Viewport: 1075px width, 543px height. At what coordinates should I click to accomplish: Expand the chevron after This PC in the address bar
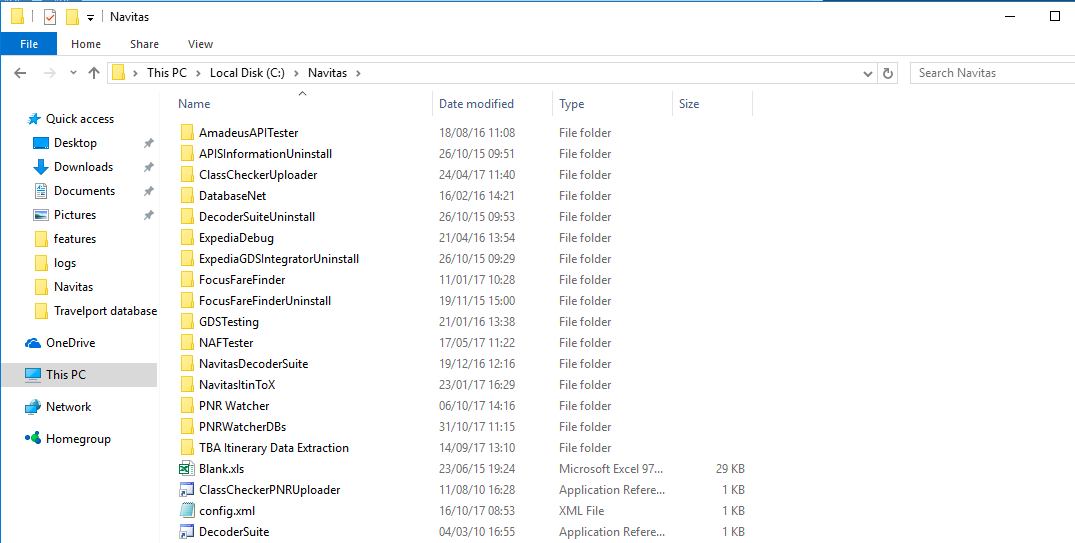click(199, 73)
